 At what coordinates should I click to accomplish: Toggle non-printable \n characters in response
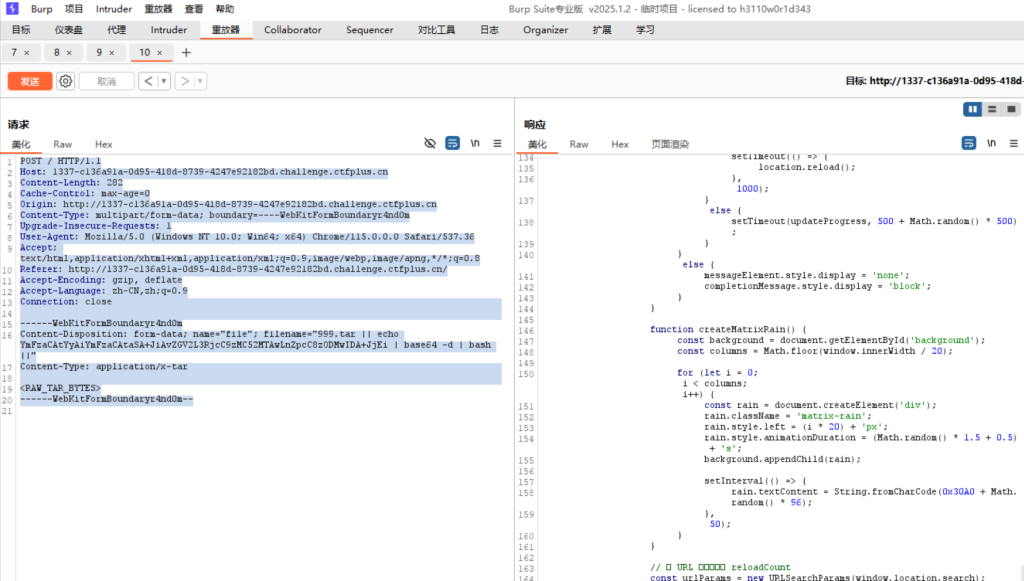tap(990, 144)
